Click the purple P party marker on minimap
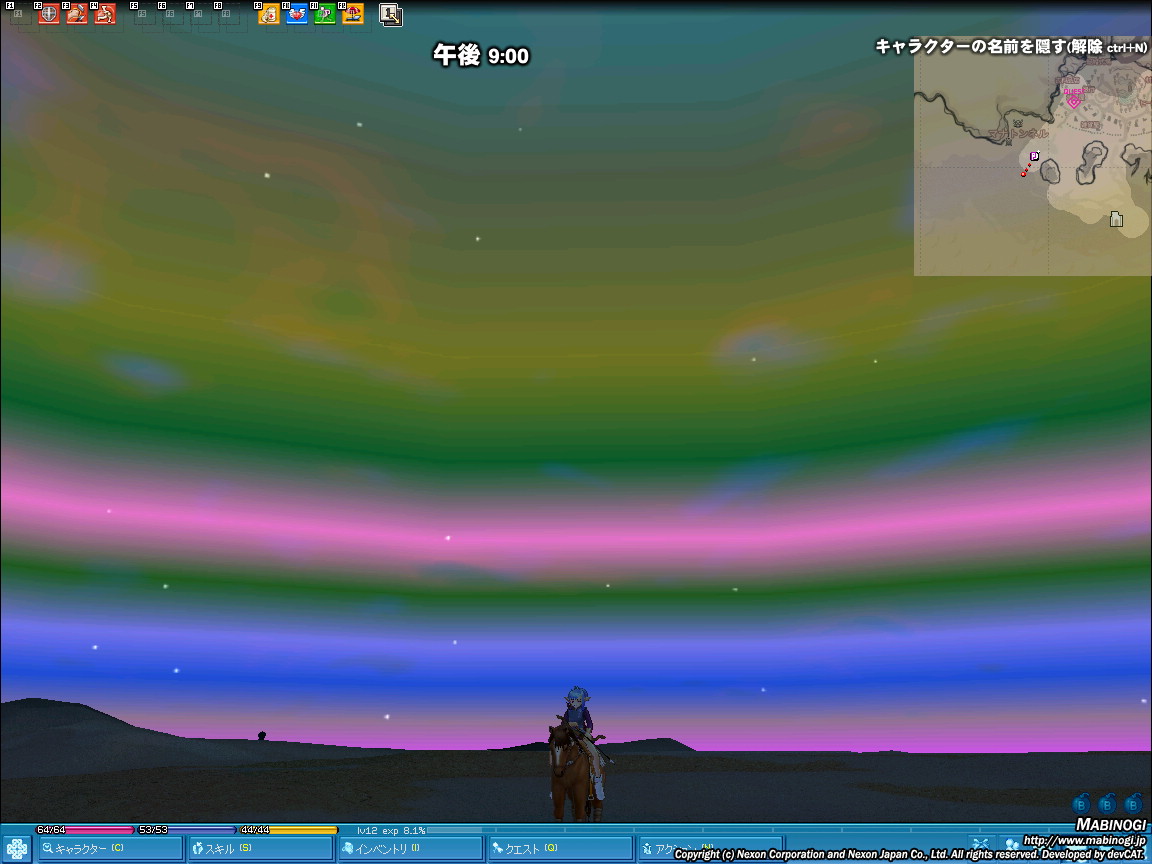This screenshot has width=1152, height=864. [1034, 156]
